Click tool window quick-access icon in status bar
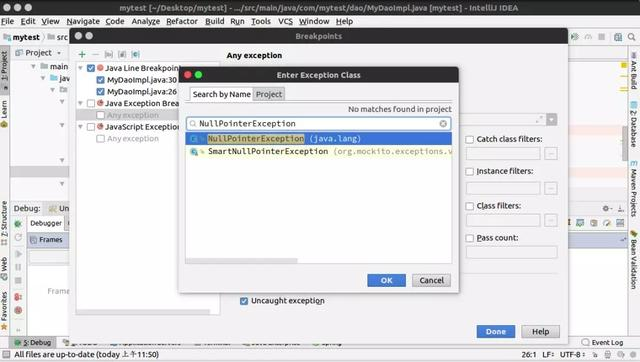This screenshot has width=640, height=362. (6, 354)
